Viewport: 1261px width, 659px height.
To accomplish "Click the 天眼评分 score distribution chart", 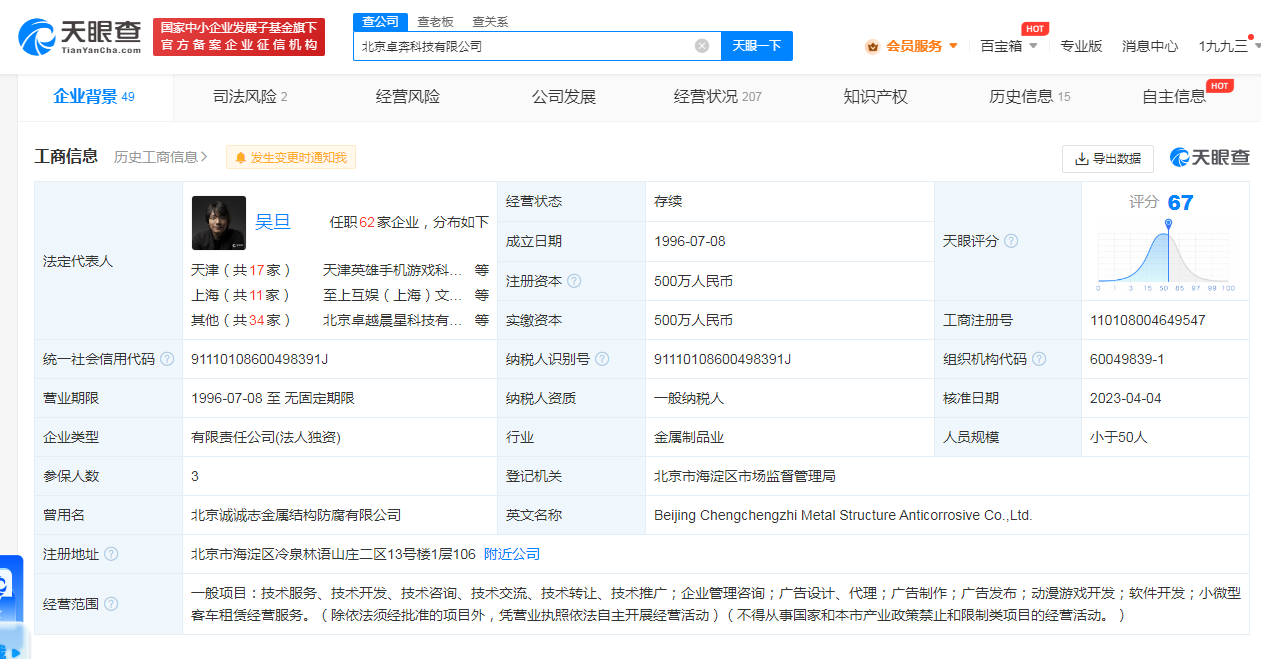I will pos(1166,255).
